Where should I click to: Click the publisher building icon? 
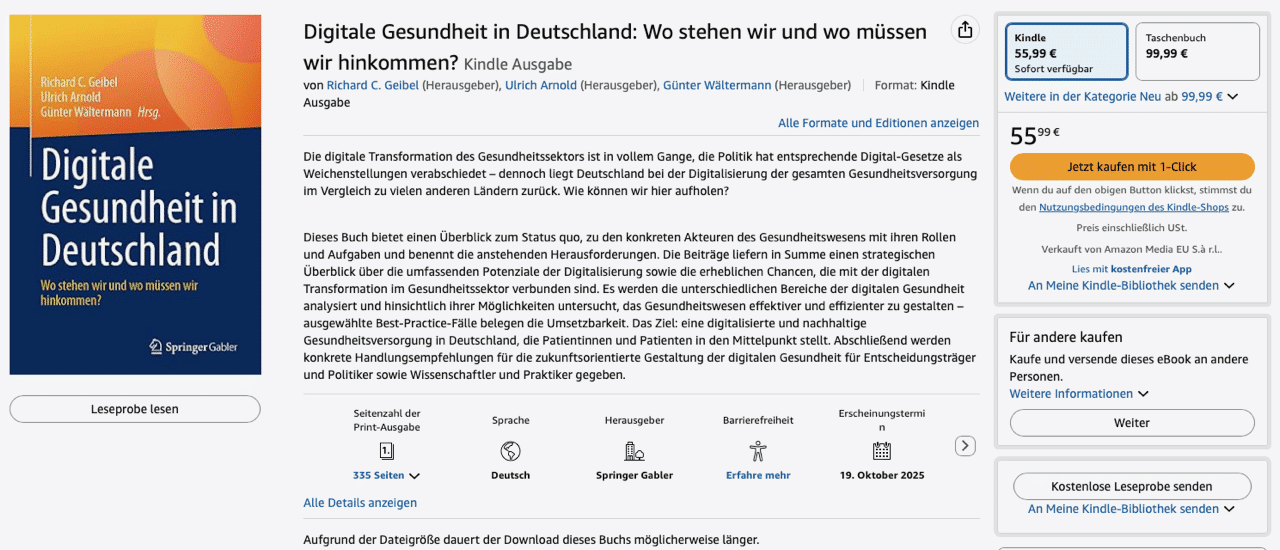(x=634, y=451)
